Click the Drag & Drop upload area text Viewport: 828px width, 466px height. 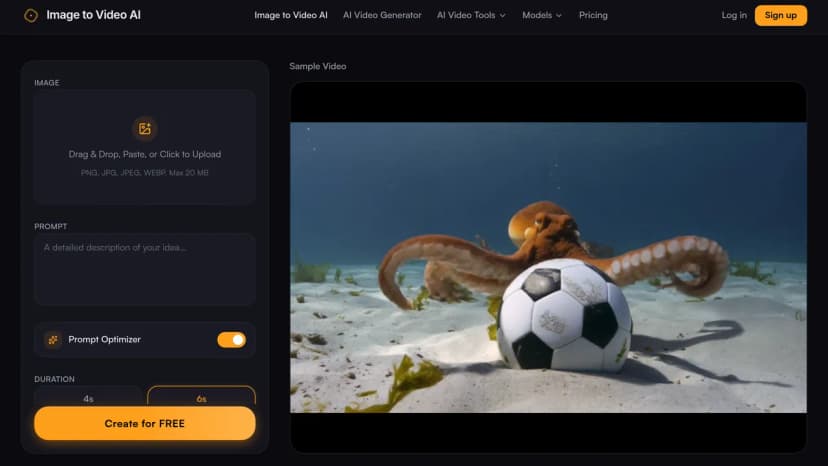145,154
